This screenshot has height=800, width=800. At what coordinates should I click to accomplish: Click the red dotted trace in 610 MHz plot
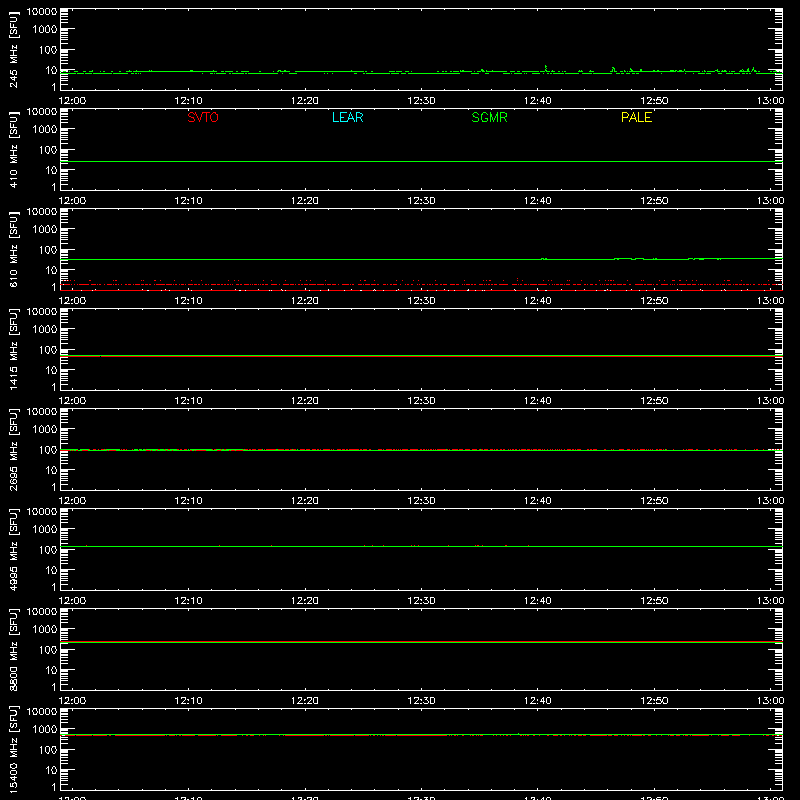pyautogui.click(x=421, y=284)
